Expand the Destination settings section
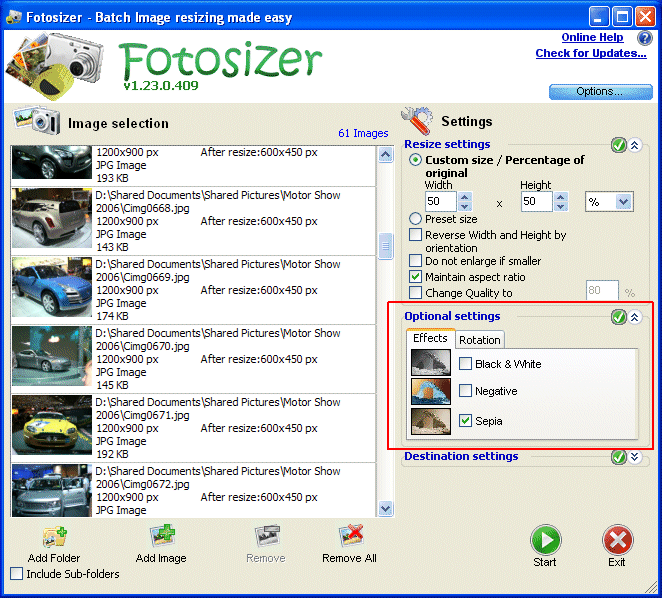The width and height of the screenshot is (662, 598). 634,457
